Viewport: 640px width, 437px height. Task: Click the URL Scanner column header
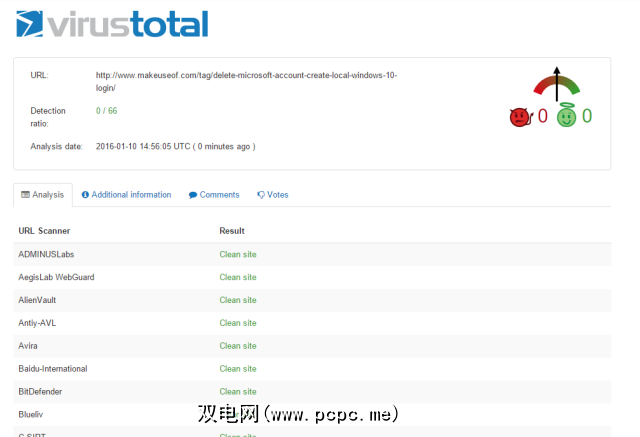[44, 231]
